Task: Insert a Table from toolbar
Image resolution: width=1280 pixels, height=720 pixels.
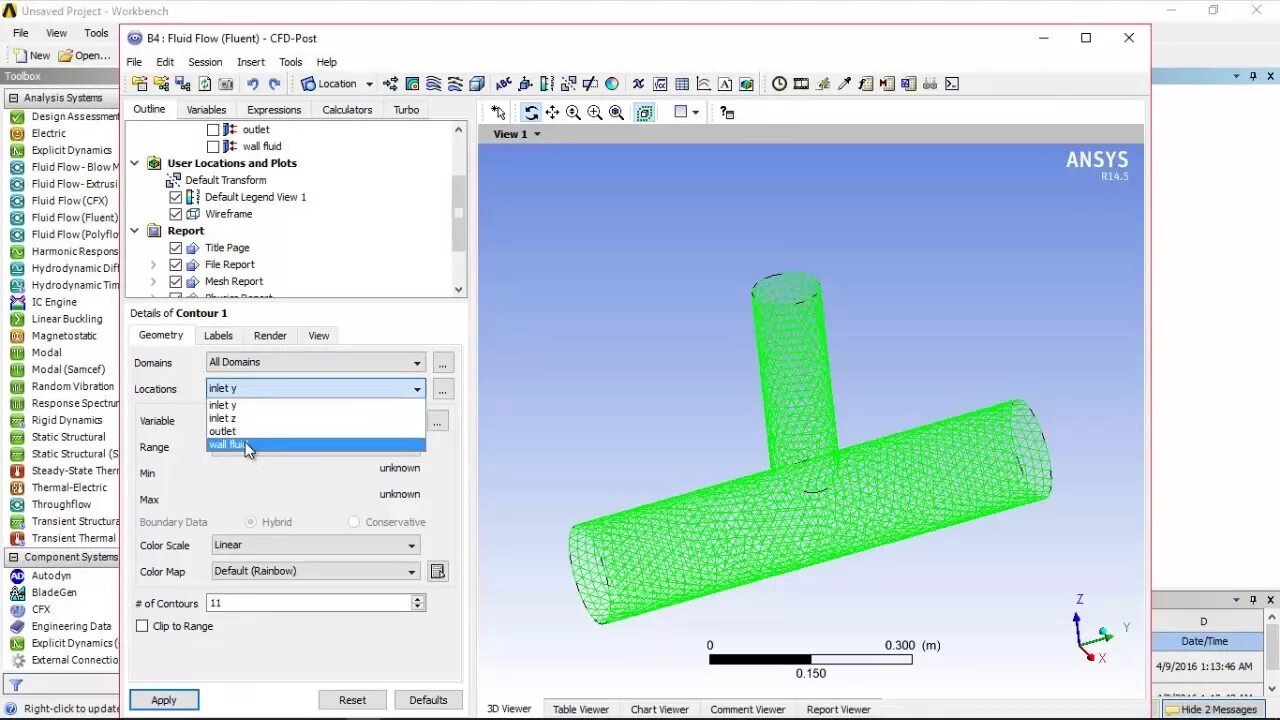Action: [681, 84]
